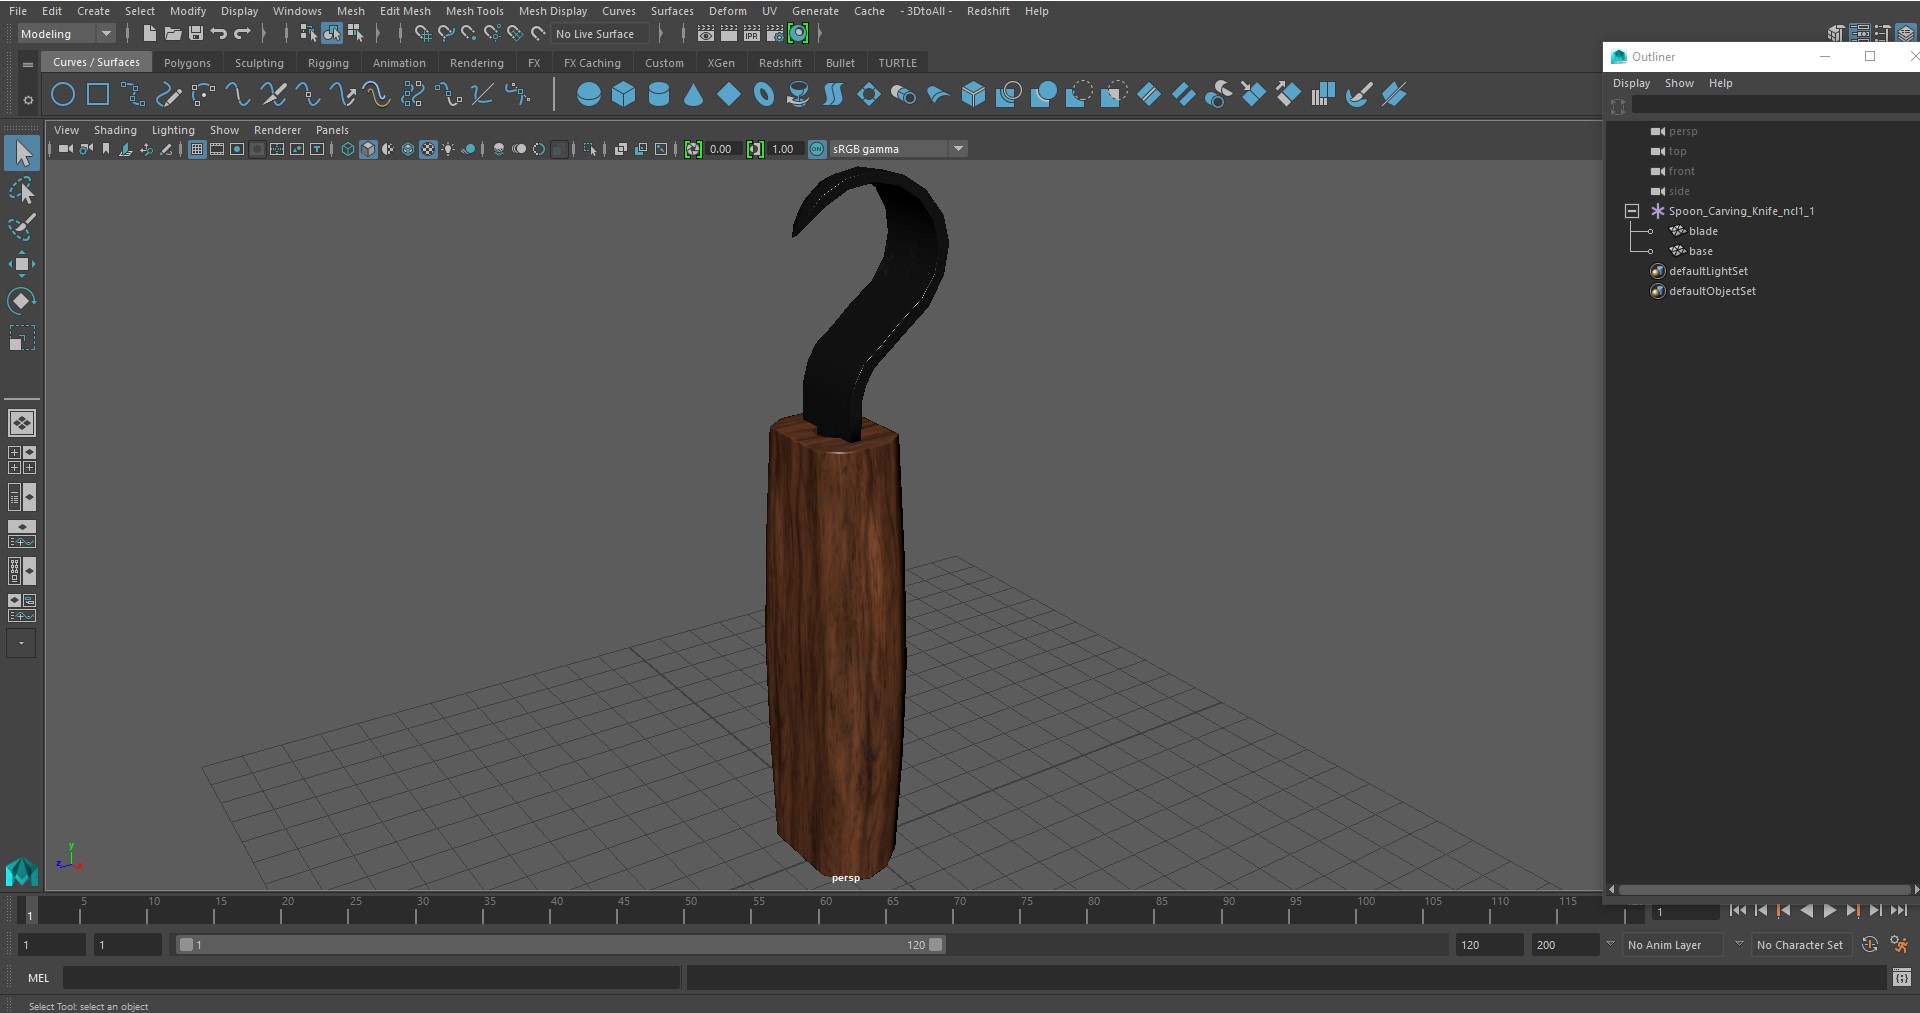Go to the end of playback range
The image size is (1920, 1013).
(1898, 910)
